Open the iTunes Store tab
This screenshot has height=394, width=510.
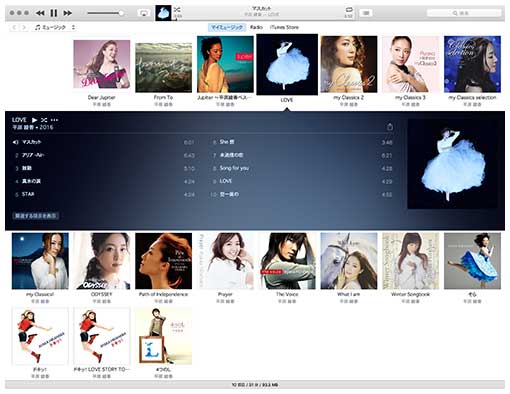click(284, 27)
